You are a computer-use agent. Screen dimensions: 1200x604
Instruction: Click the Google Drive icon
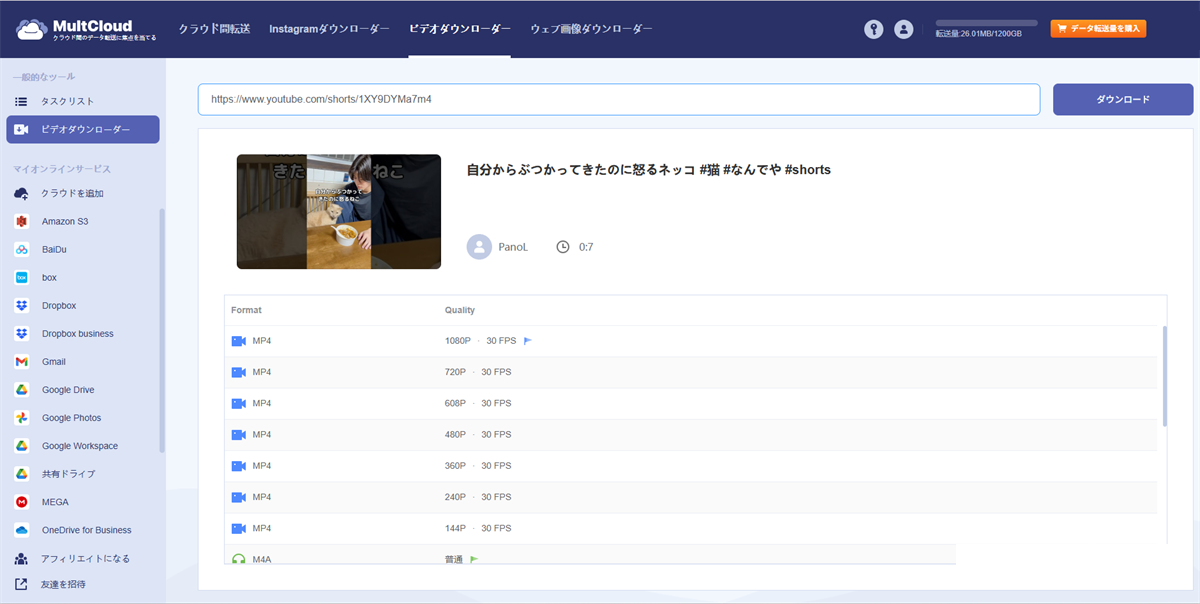[x=22, y=389]
